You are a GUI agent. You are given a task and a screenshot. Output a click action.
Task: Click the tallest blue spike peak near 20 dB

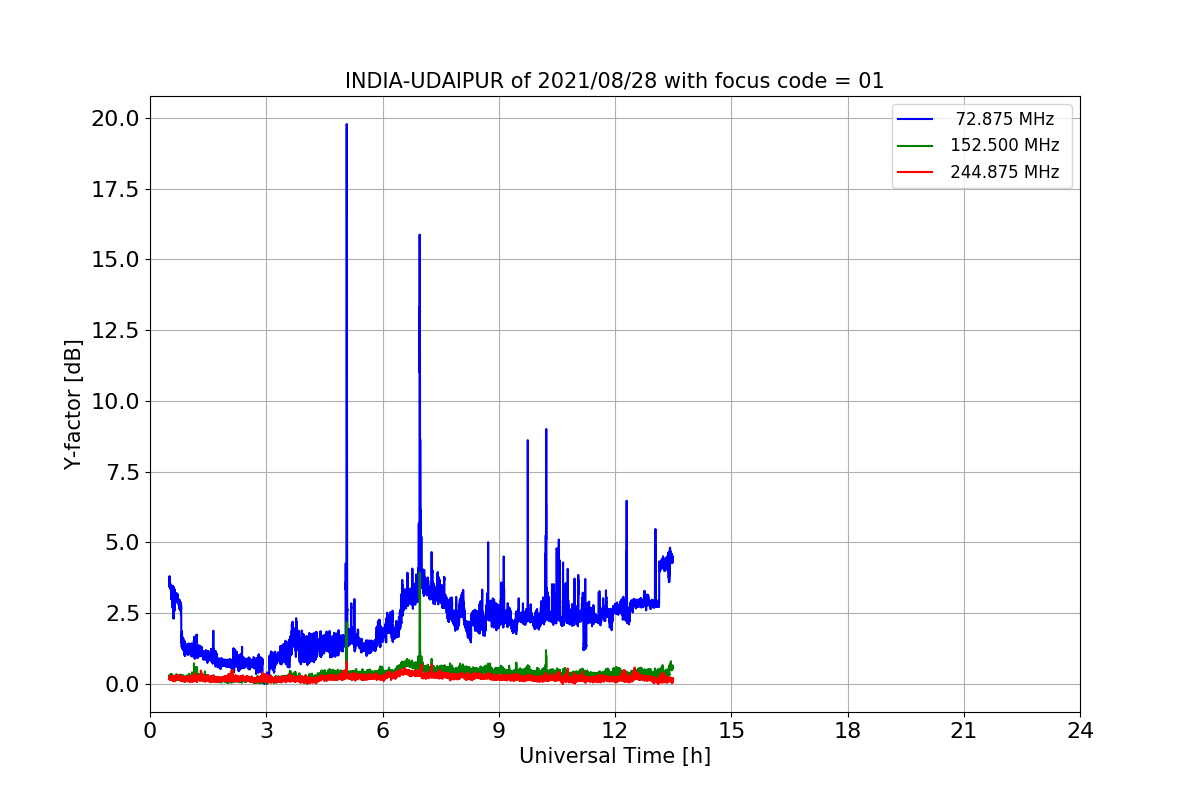click(x=346, y=125)
